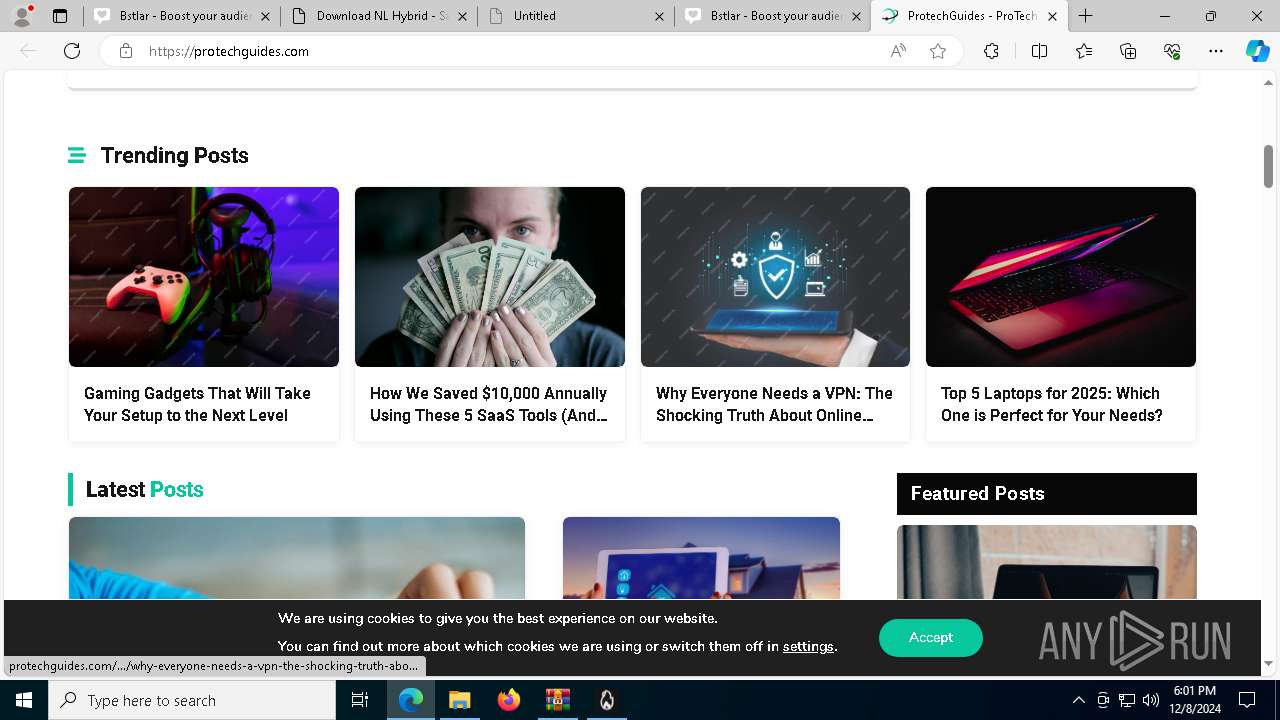
Task: Open Microsoft Edge from taskbar
Action: click(x=411, y=700)
